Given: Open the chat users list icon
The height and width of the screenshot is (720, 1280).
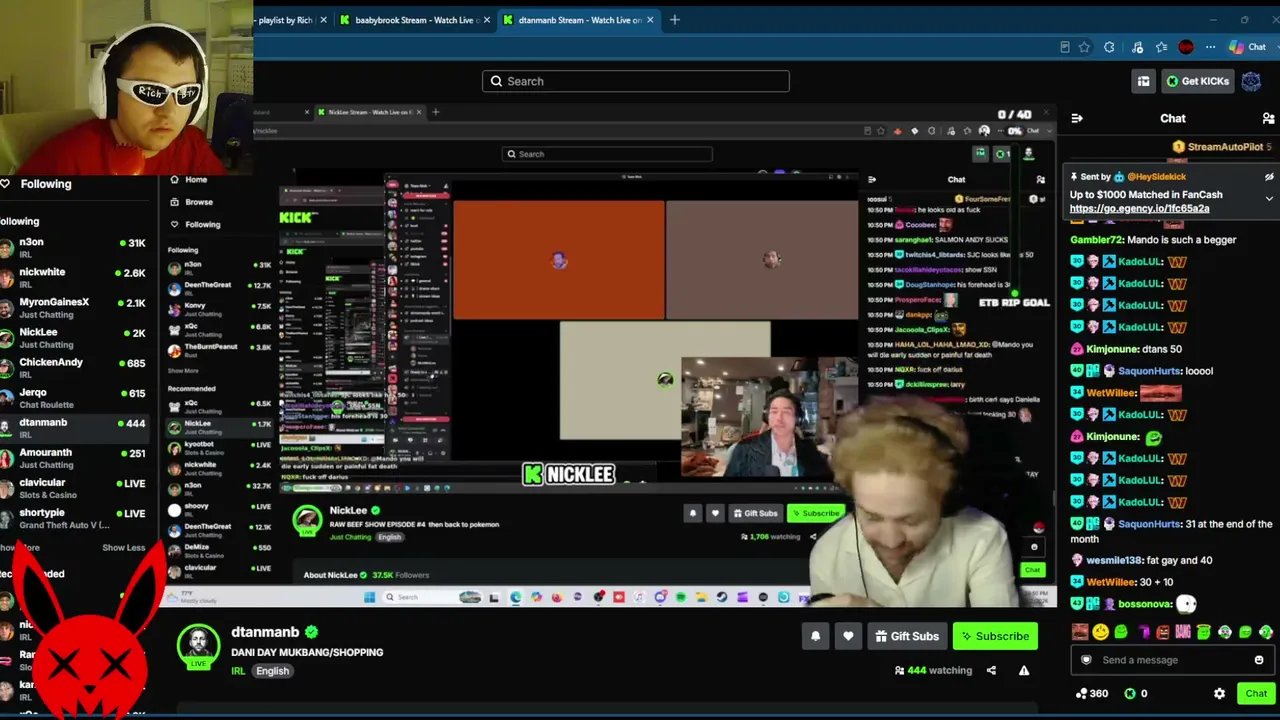Looking at the screenshot, I should 1268,118.
